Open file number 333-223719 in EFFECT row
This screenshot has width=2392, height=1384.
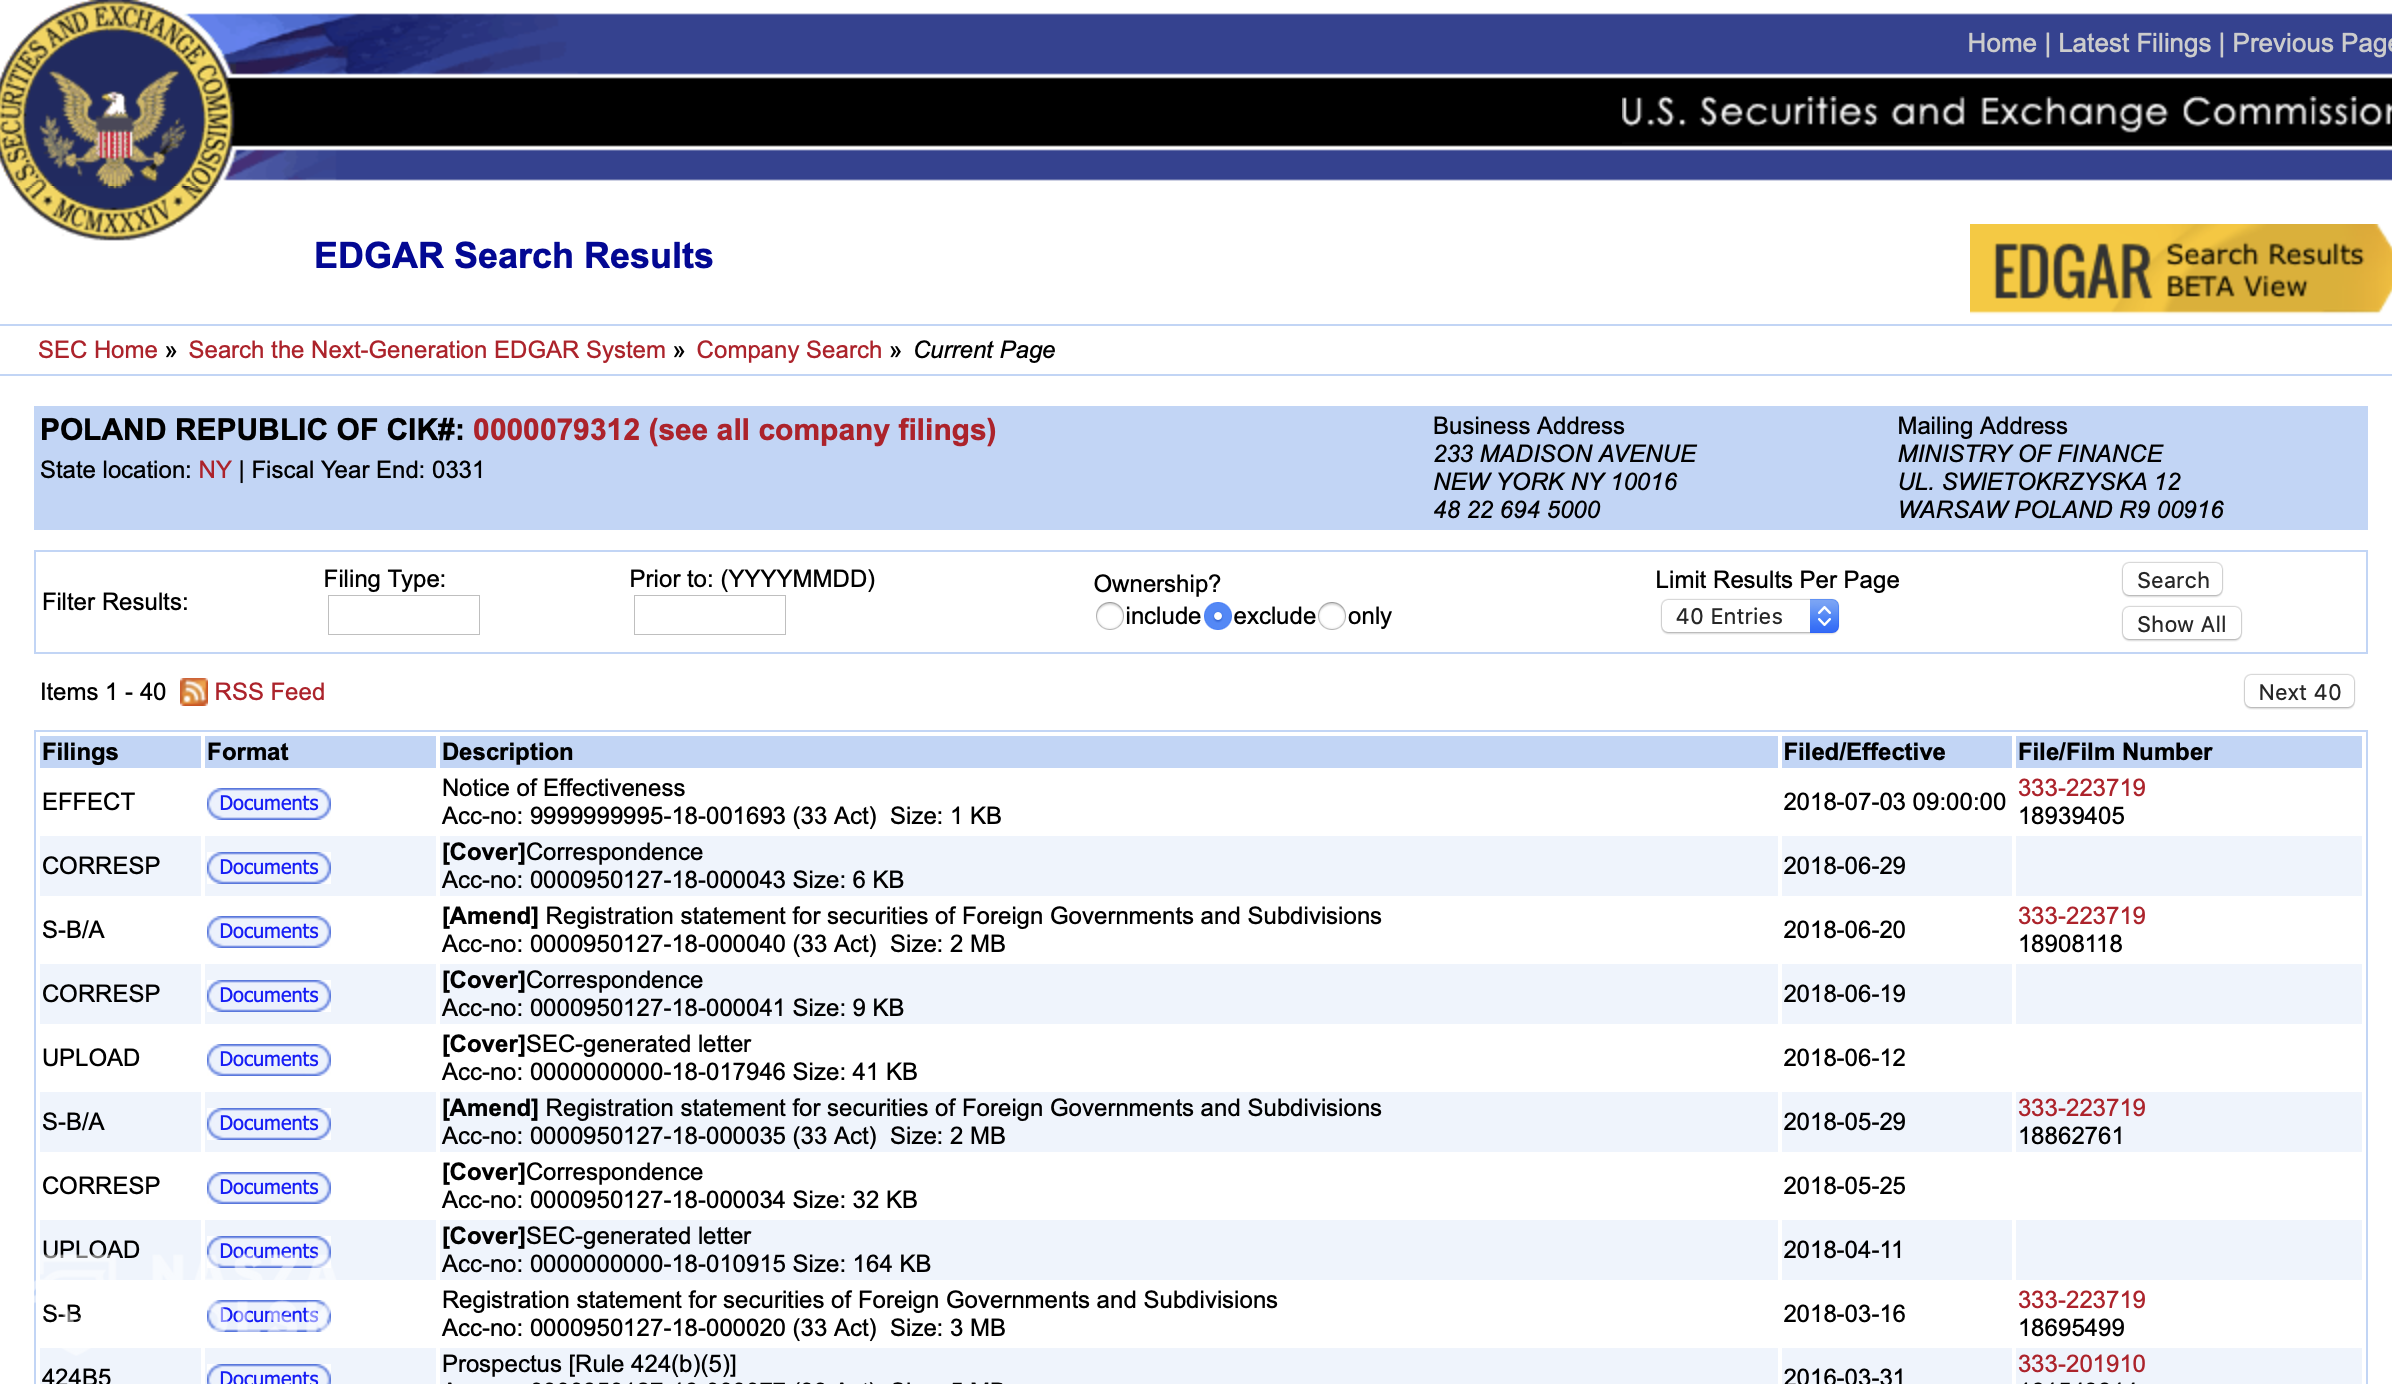2081,788
